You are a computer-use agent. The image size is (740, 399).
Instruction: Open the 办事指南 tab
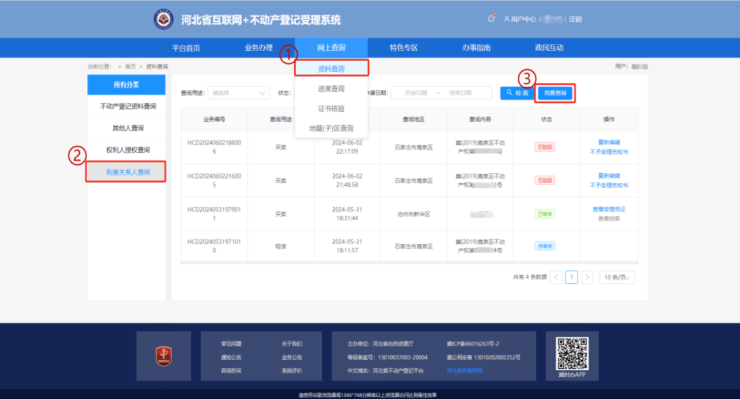[x=476, y=48]
